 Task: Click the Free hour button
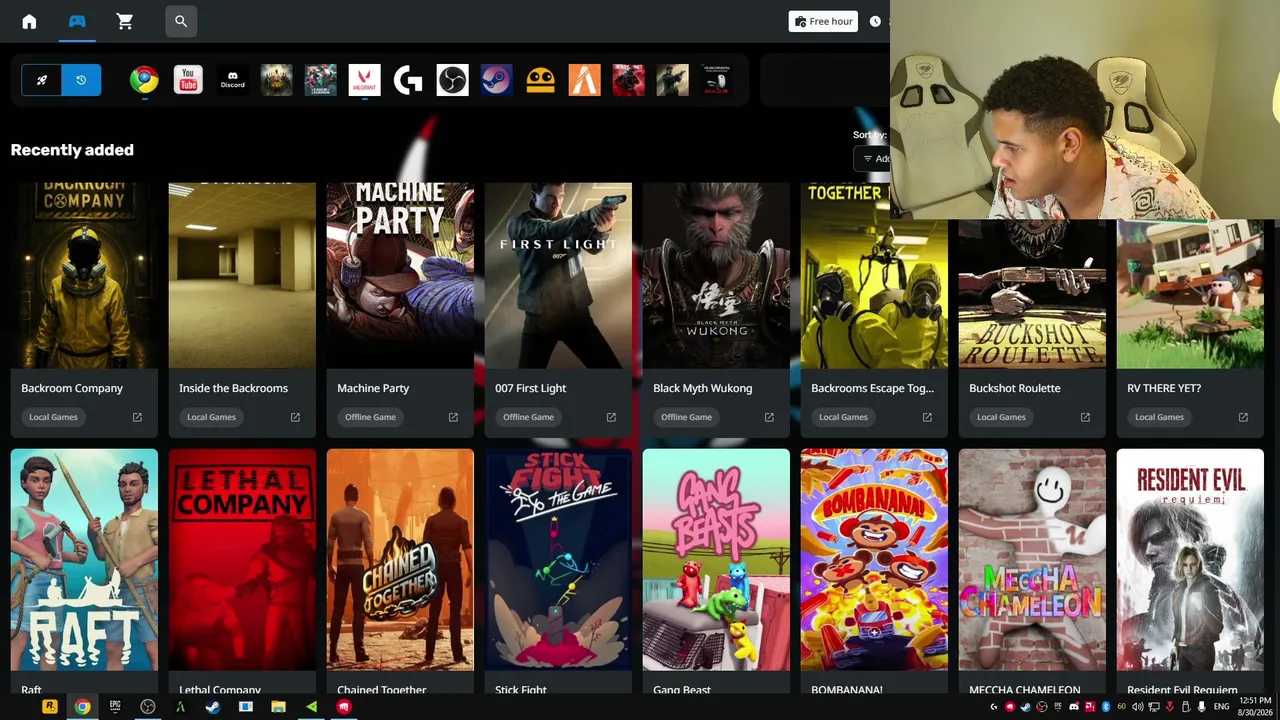pyautogui.click(x=823, y=21)
